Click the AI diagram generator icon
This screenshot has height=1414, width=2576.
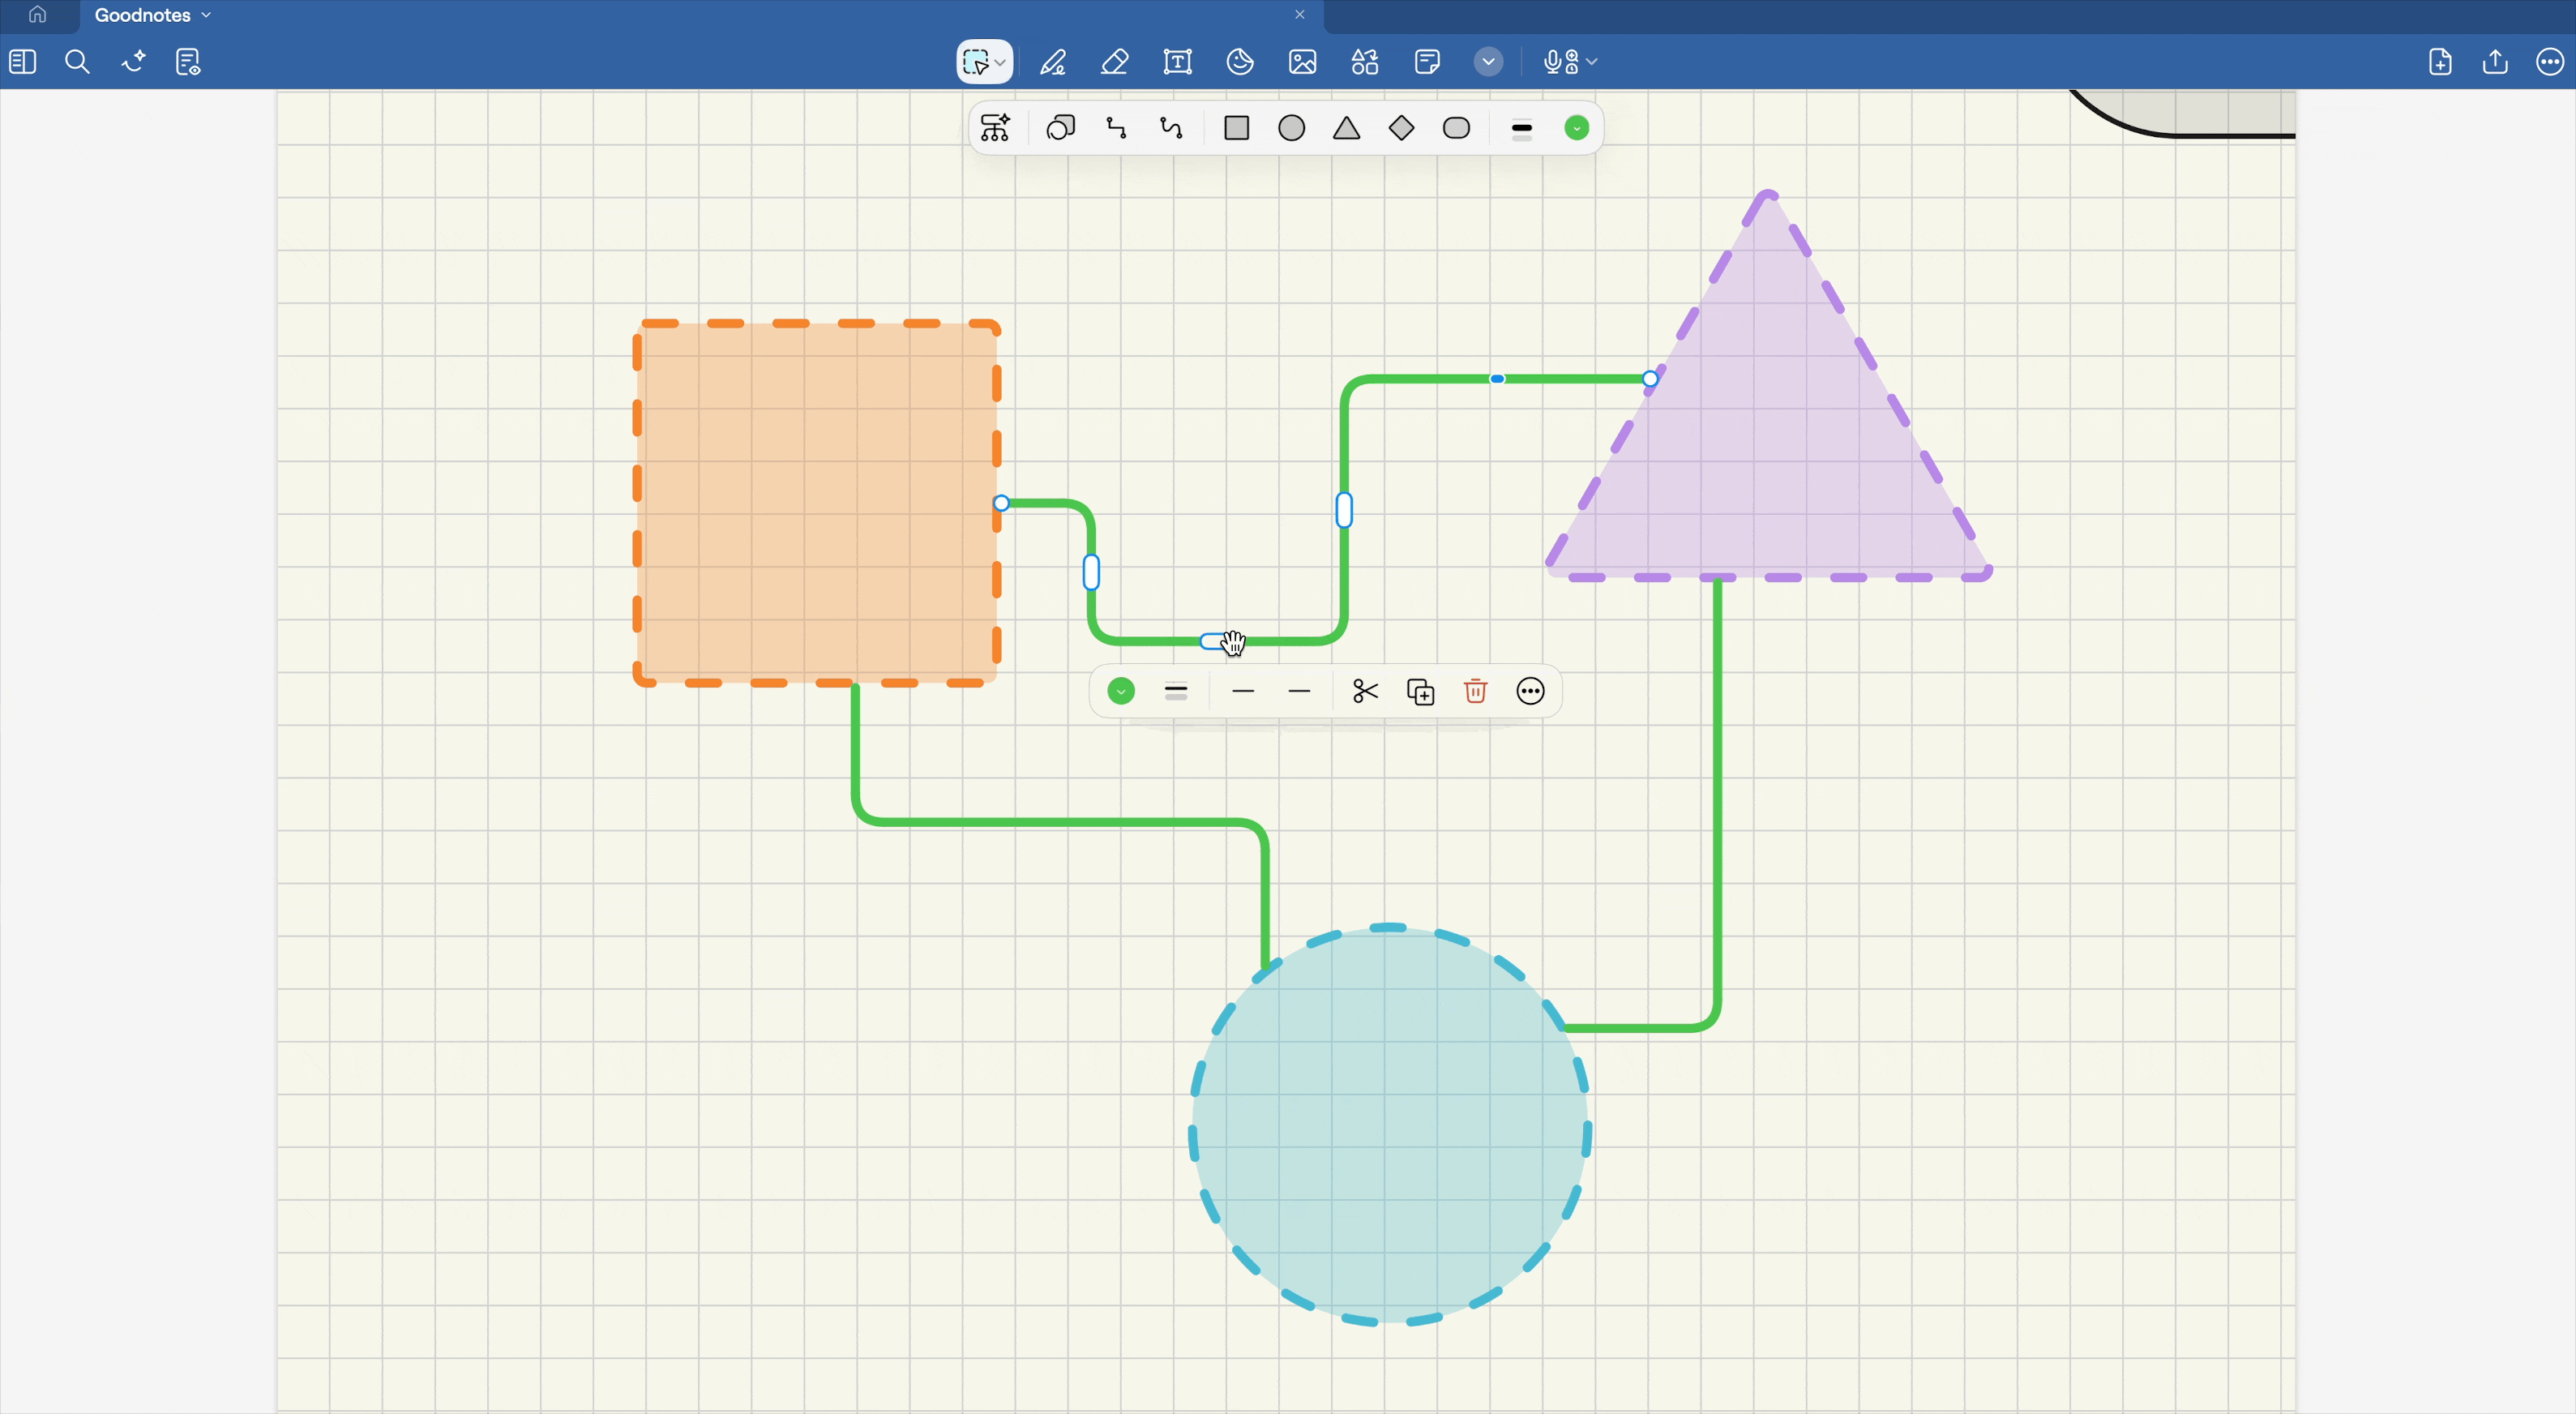tap(995, 128)
